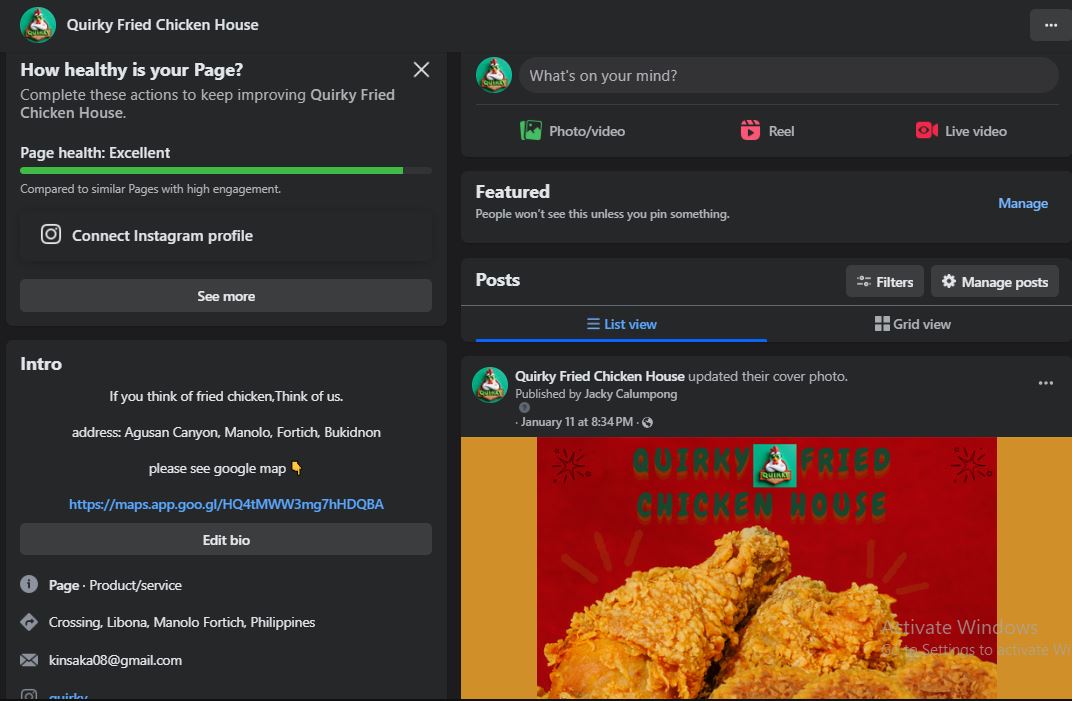Click the Quirky Fried Chicken House page title
The image size is (1072, 701).
163,25
